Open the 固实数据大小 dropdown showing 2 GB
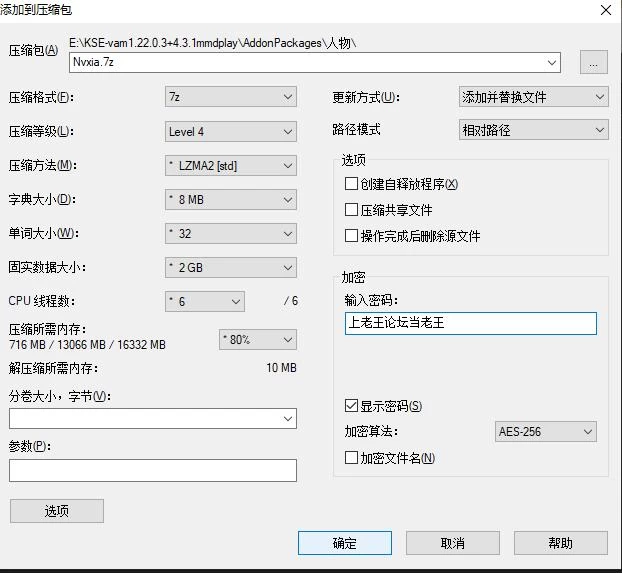Screen dimensions: 622x573 [x=230, y=267]
